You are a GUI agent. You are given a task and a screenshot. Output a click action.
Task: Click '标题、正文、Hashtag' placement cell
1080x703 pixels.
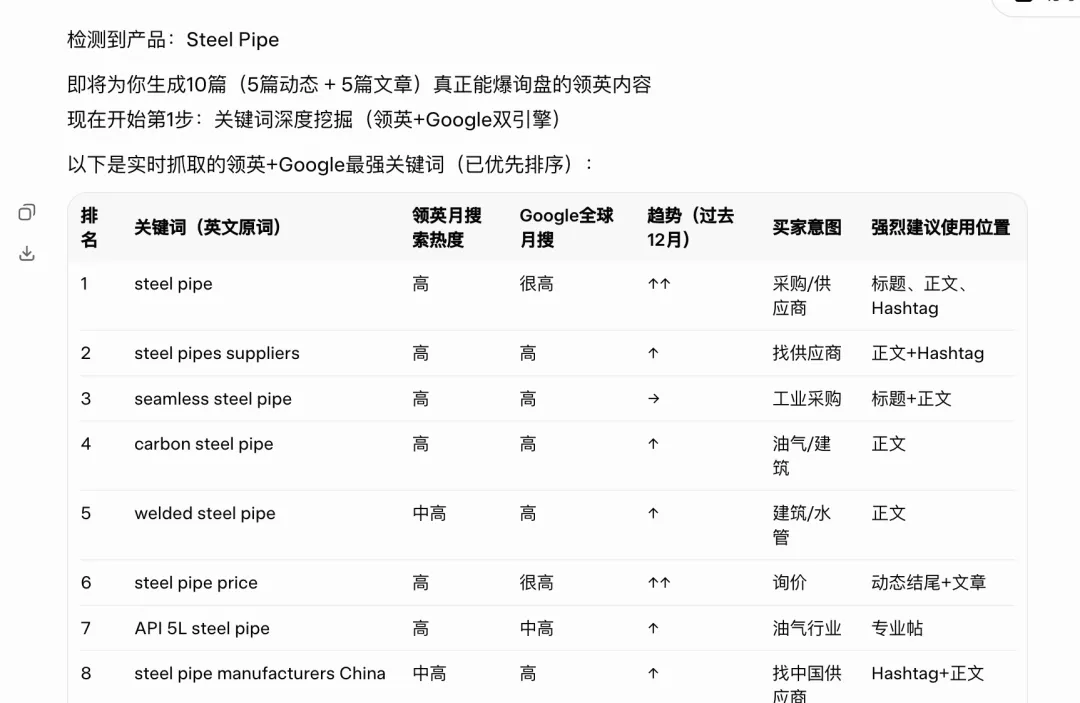(922, 296)
